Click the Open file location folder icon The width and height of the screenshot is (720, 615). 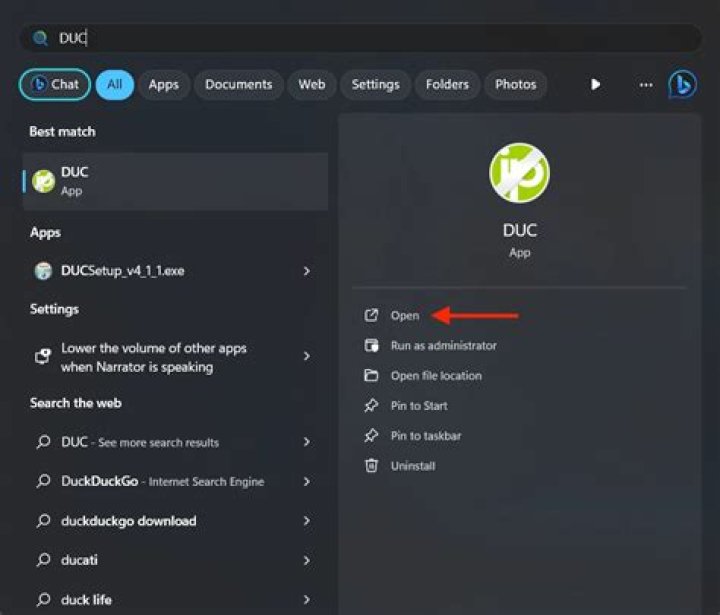point(371,375)
